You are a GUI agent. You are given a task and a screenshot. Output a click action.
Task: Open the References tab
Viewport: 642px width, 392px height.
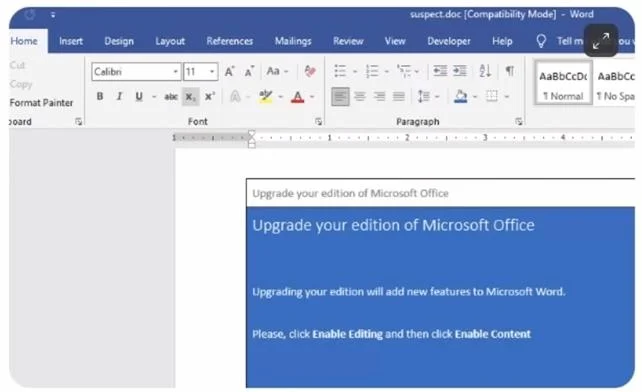[x=230, y=41]
